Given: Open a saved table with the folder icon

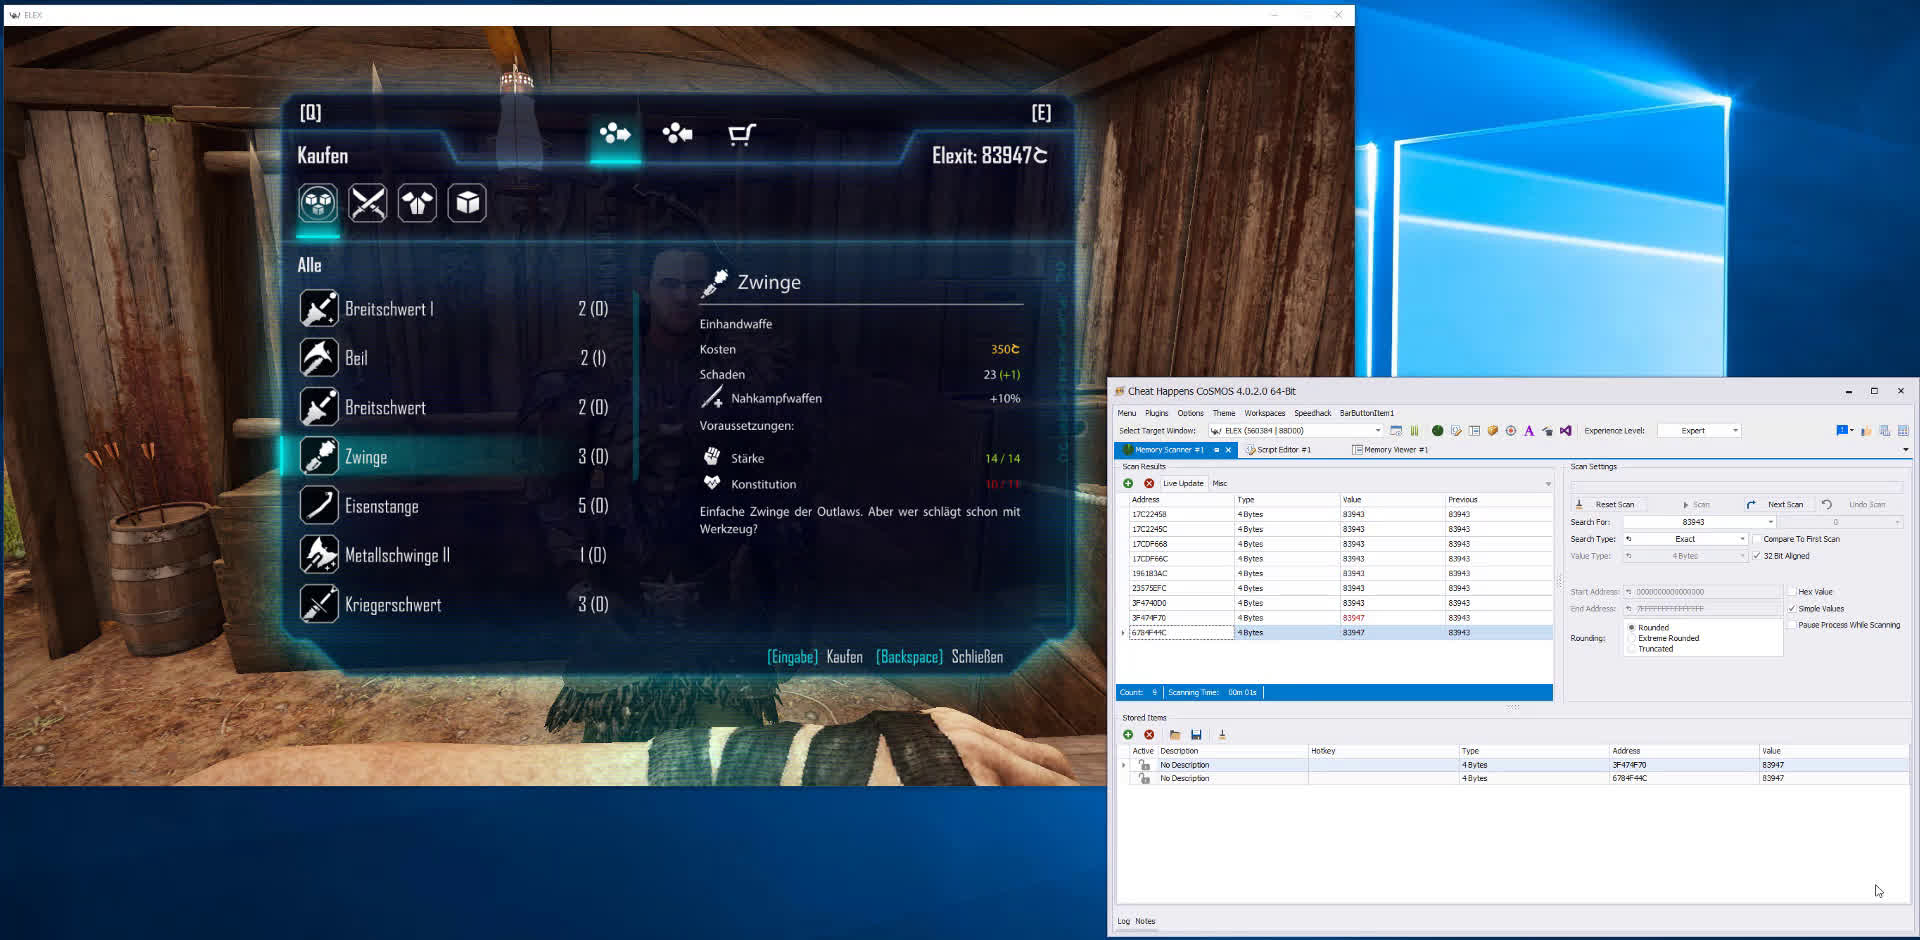Looking at the screenshot, I should pyautogui.click(x=1175, y=735).
